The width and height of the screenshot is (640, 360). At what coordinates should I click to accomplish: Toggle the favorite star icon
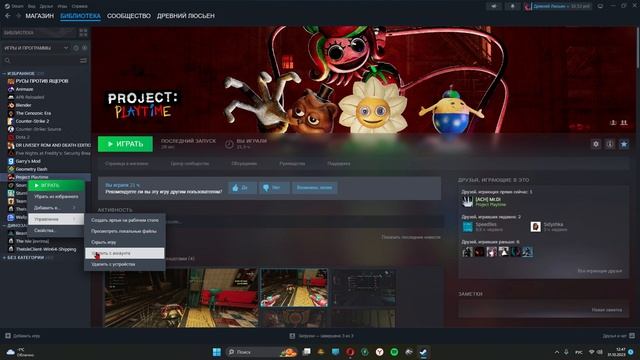pyautogui.click(x=624, y=144)
